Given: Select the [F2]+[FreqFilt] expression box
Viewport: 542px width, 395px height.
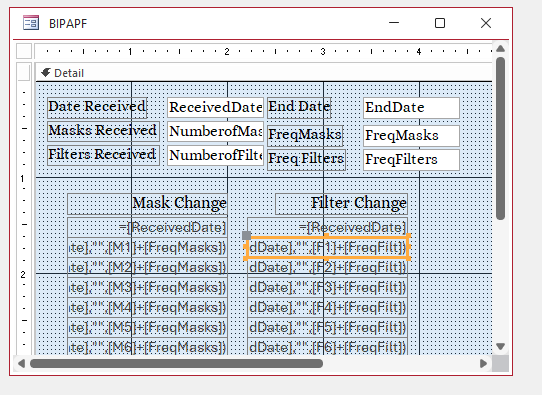Looking at the screenshot, I should tap(328, 267).
